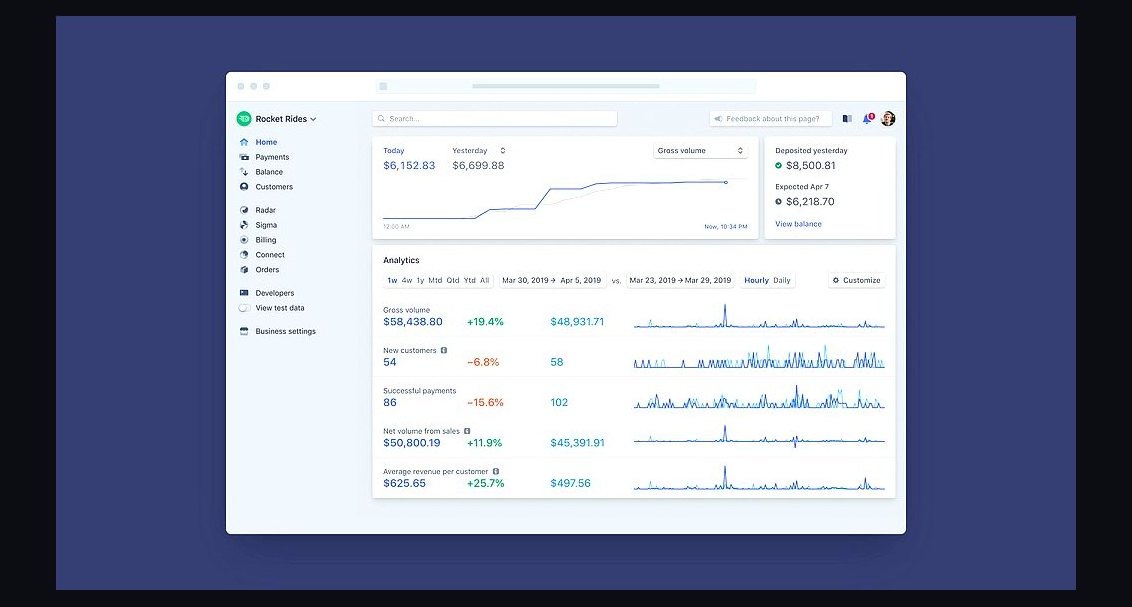Select the Mtd time range

click(435, 281)
